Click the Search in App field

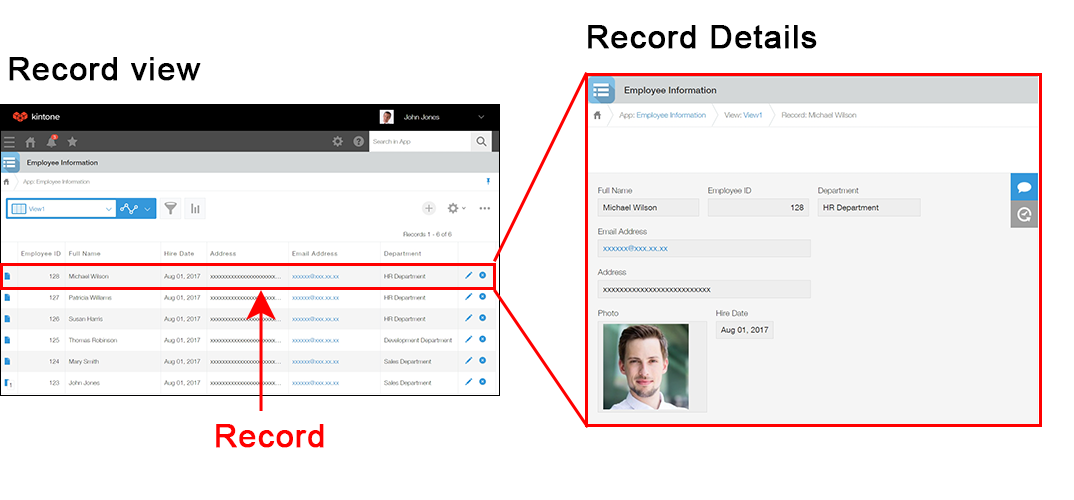tap(418, 142)
